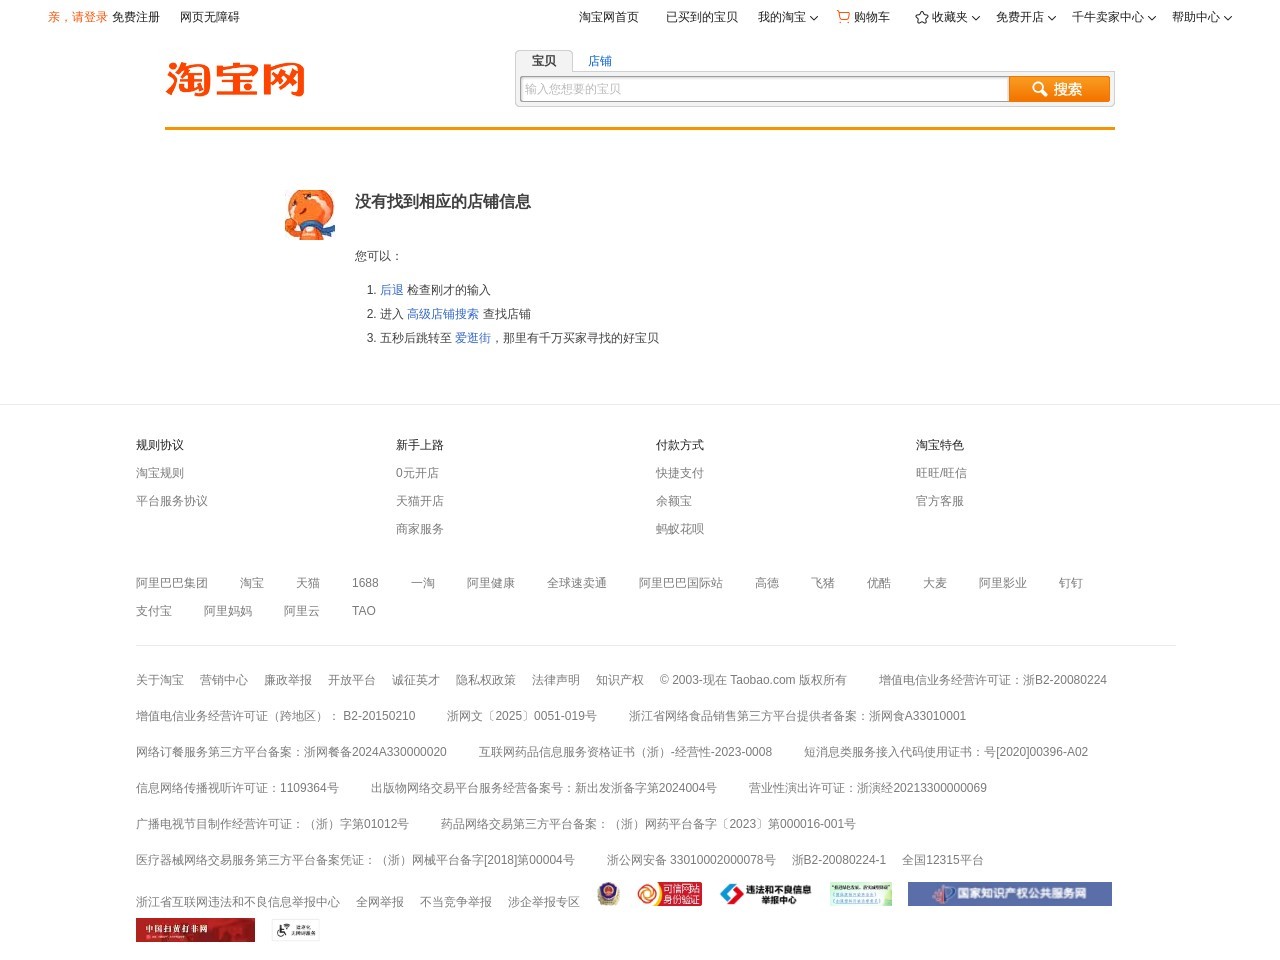The image size is (1280, 960).
Task: Open the 高级店铺搜索 link
Action: pos(443,313)
